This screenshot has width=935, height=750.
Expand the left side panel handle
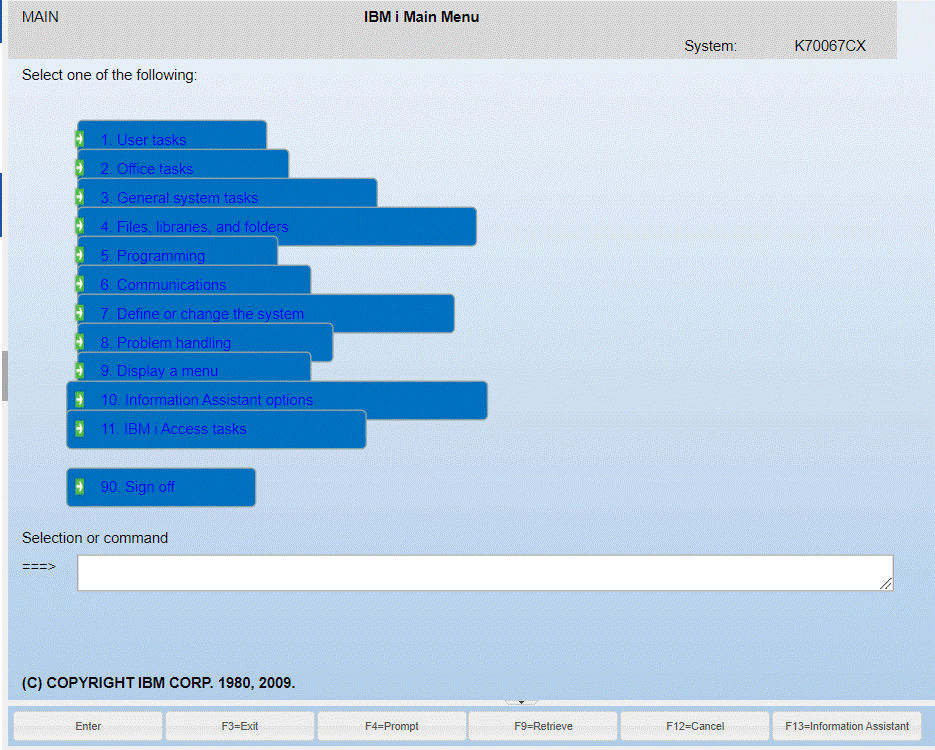click(4, 375)
